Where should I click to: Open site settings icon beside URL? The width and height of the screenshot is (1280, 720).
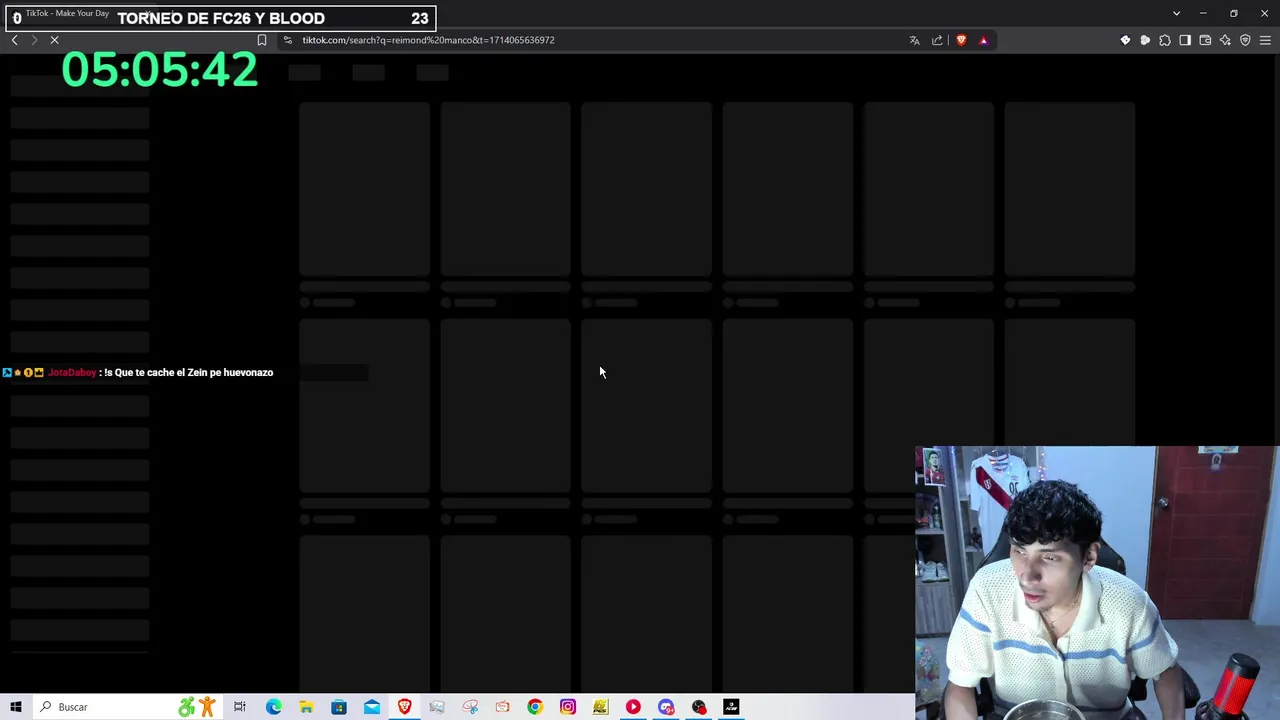[288, 40]
